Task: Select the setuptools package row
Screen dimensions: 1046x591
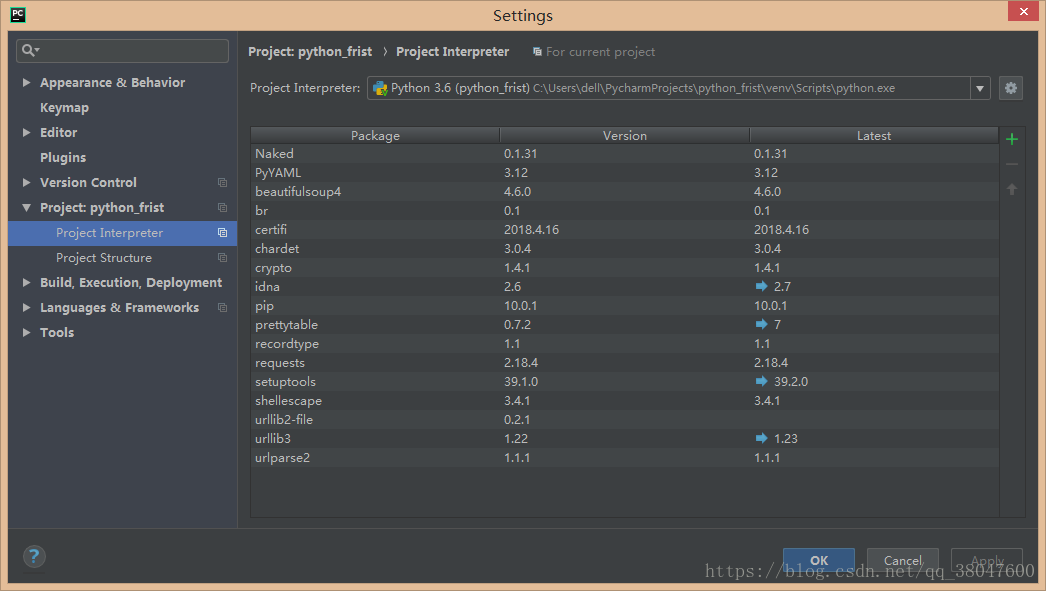Action: (x=624, y=382)
